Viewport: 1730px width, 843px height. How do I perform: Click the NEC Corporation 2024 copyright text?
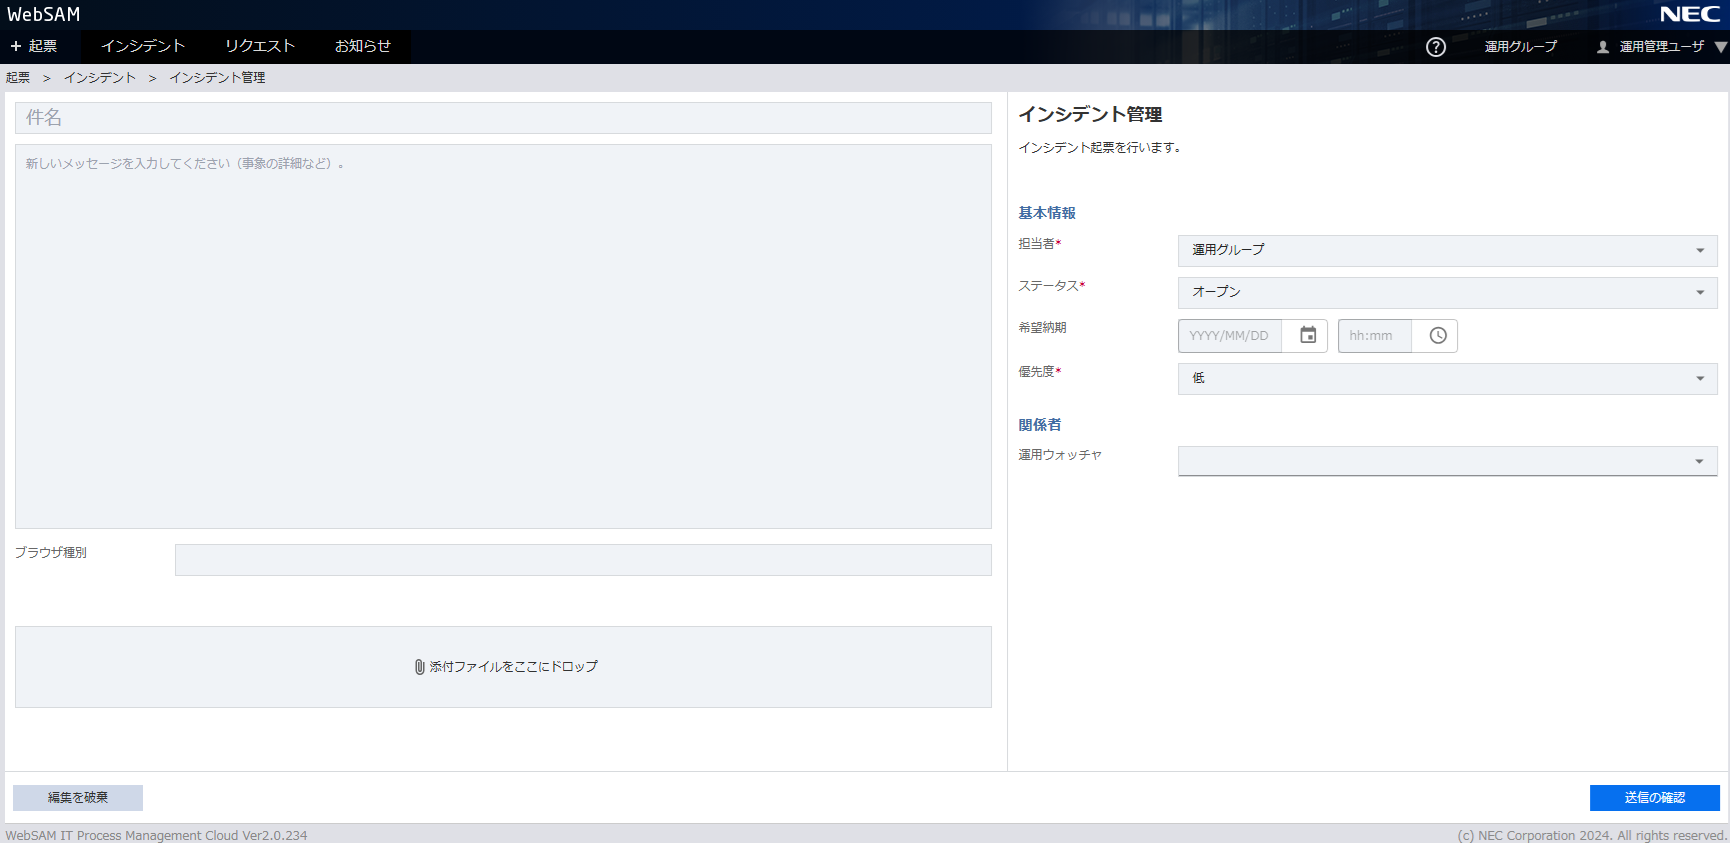point(1592,836)
